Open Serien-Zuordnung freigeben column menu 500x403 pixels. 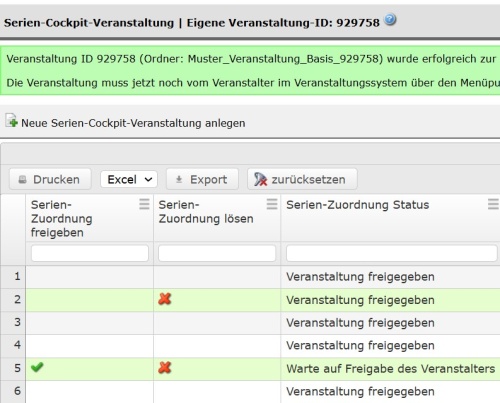click(x=144, y=204)
